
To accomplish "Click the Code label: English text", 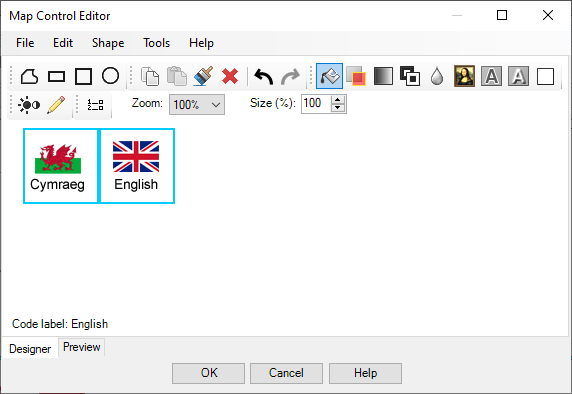I will click(60, 324).
